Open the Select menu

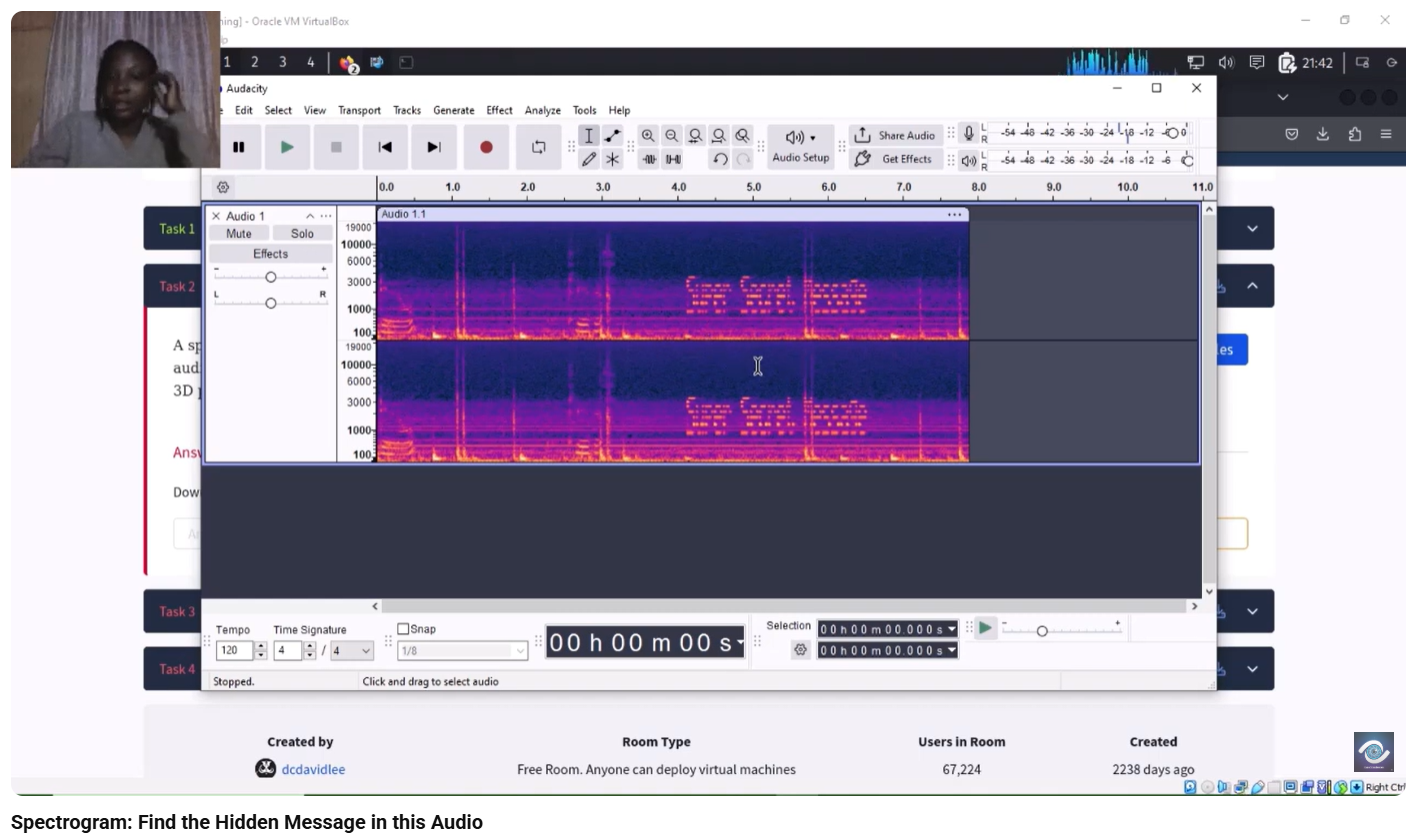pyautogui.click(x=278, y=110)
